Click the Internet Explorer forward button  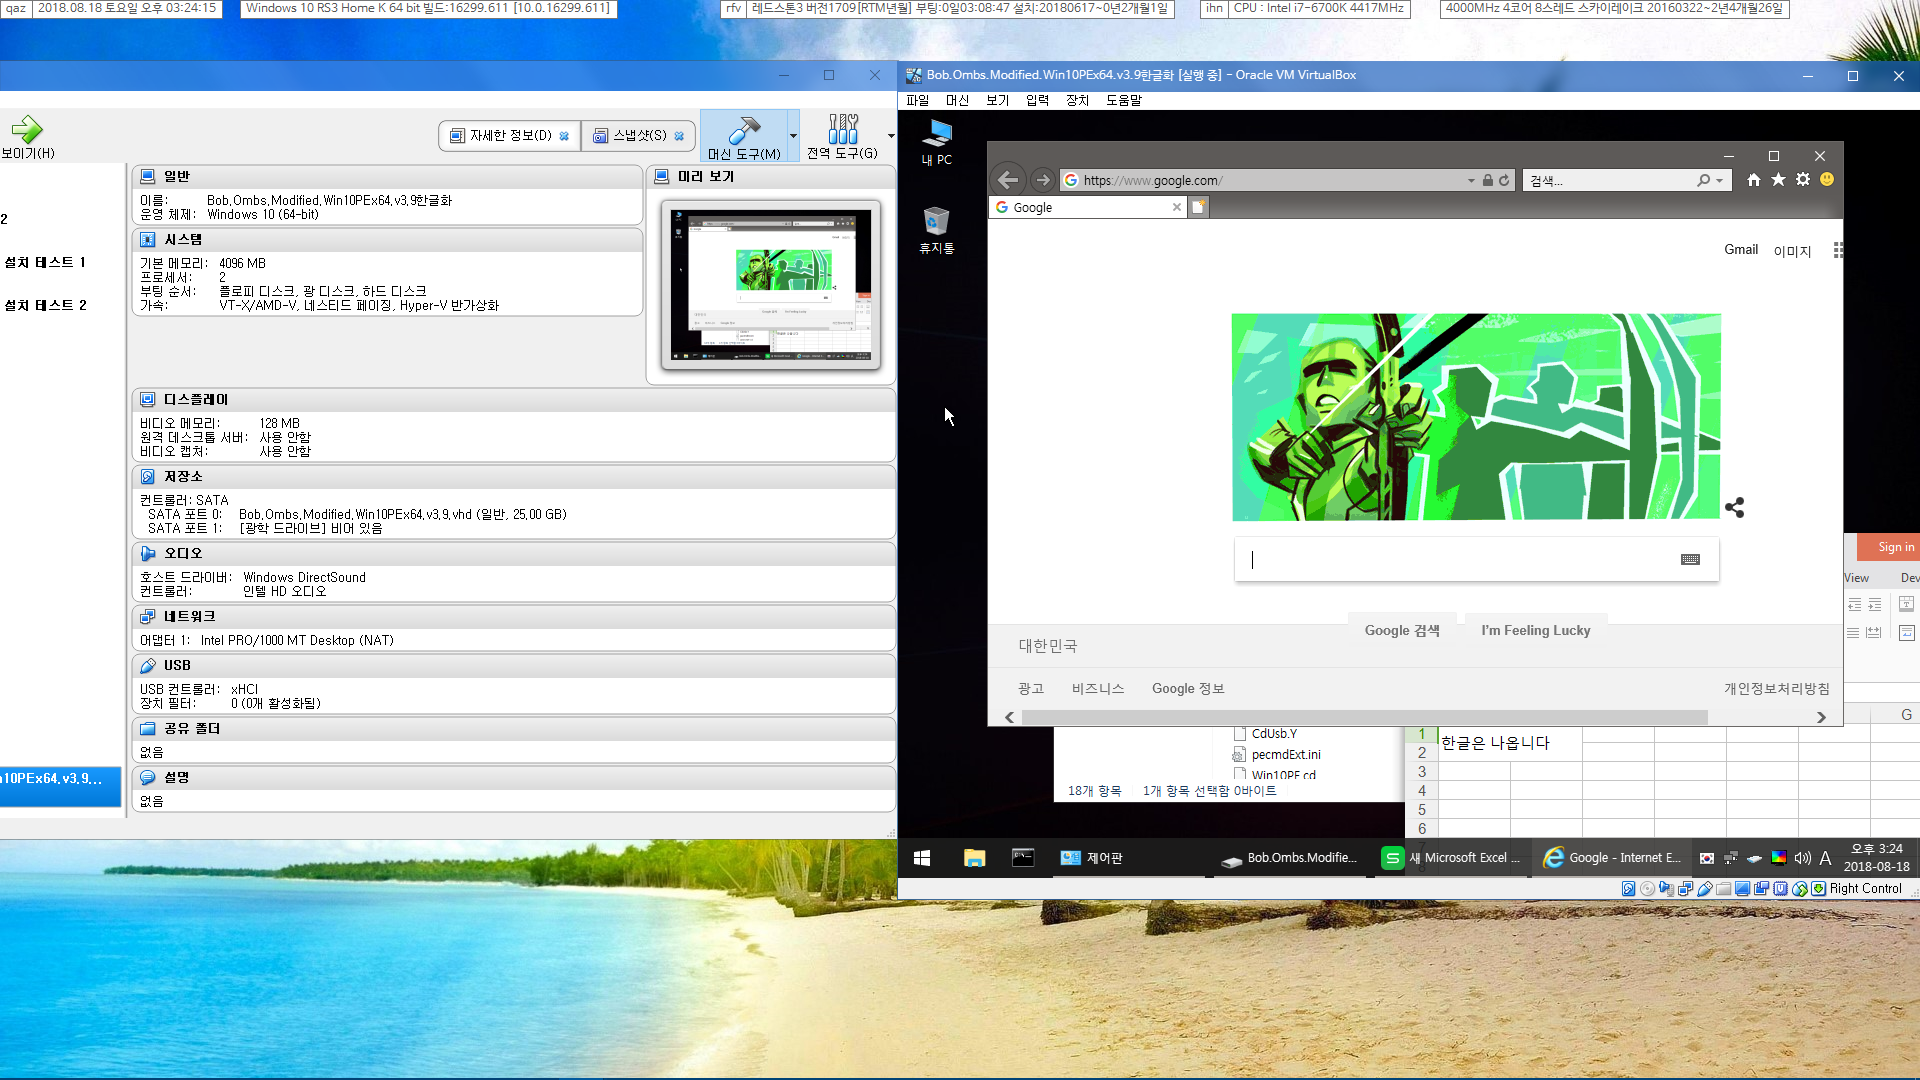coord(1043,180)
